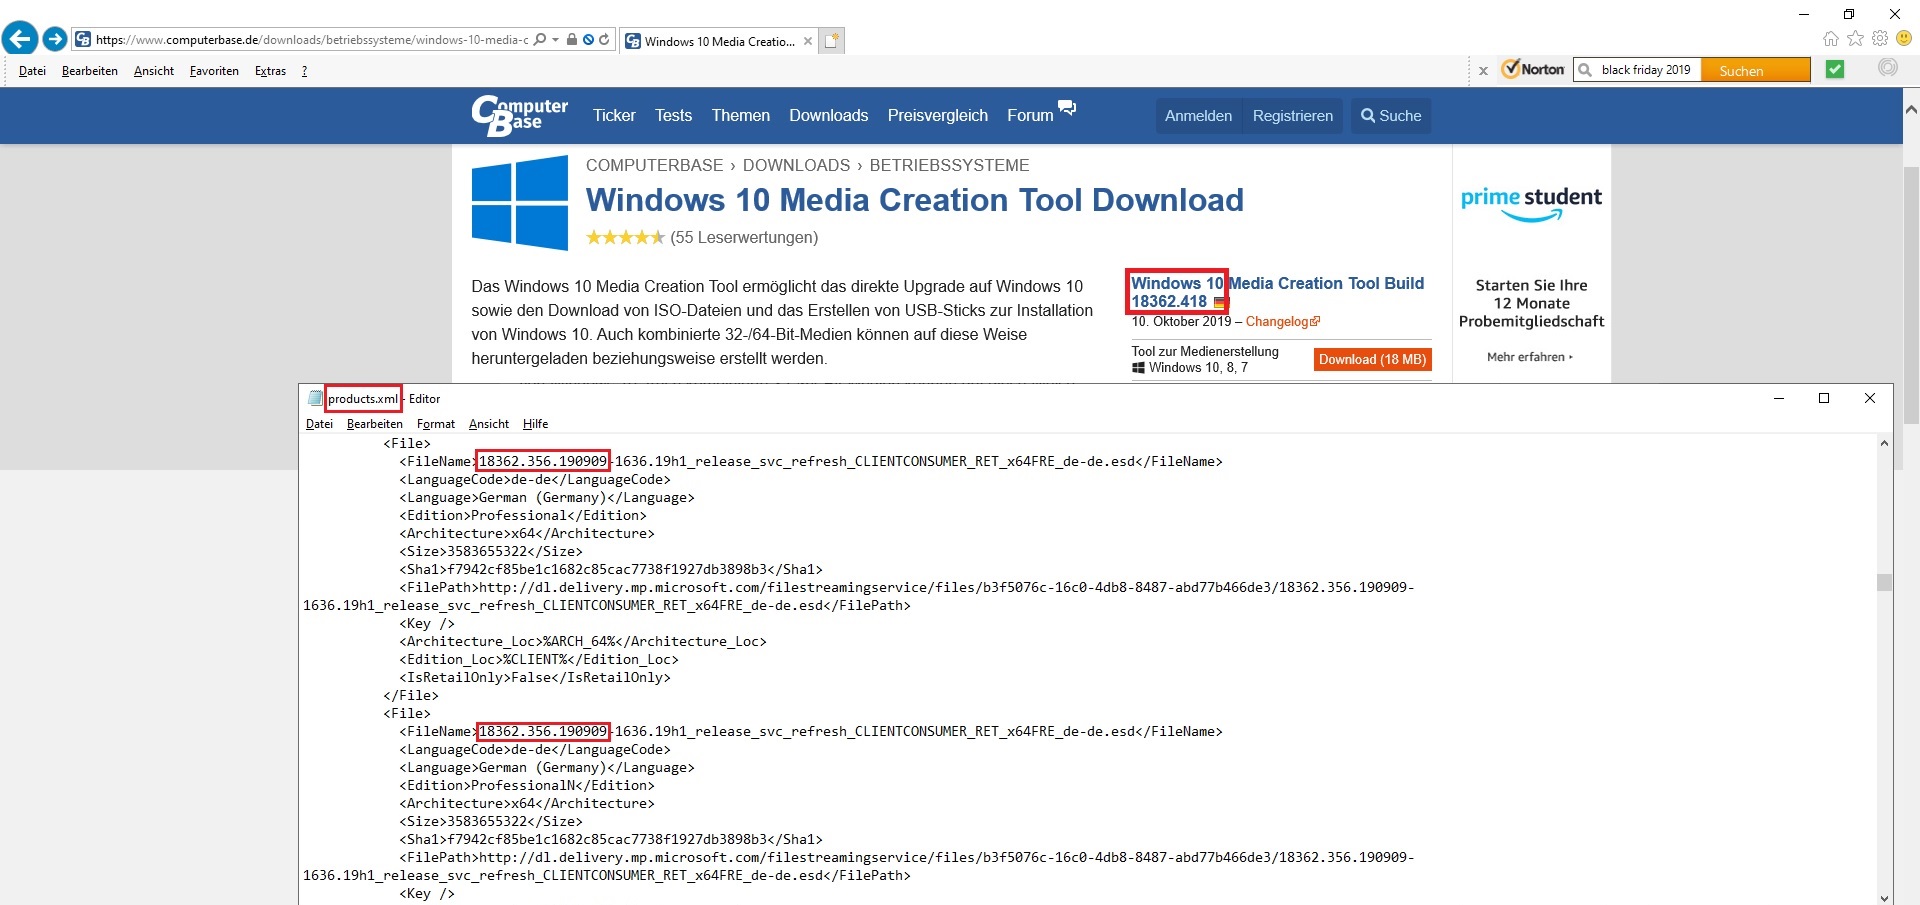Open the Media Creation Tool Build 18362.418 link
The width and height of the screenshot is (1920, 905).
pyautogui.click(x=1277, y=292)
